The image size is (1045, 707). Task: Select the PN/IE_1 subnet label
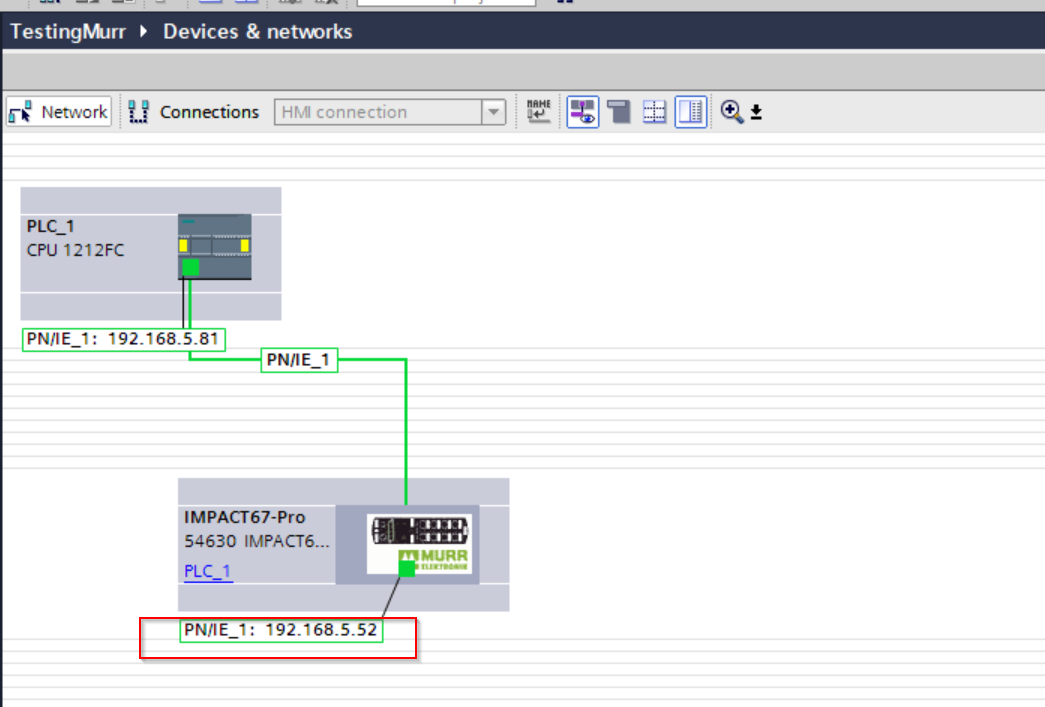click(299, 360)
